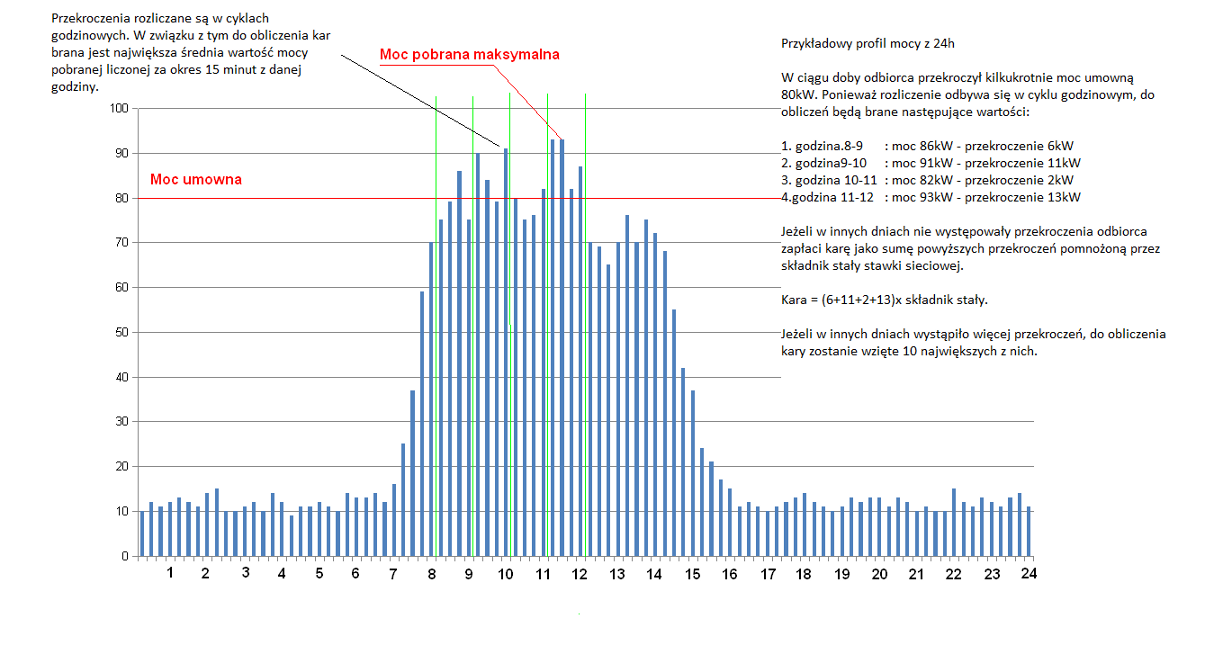Click the x-axis hour label 24
Viewport: 1214px width, 663px height.
click(x=1028, y=574)
